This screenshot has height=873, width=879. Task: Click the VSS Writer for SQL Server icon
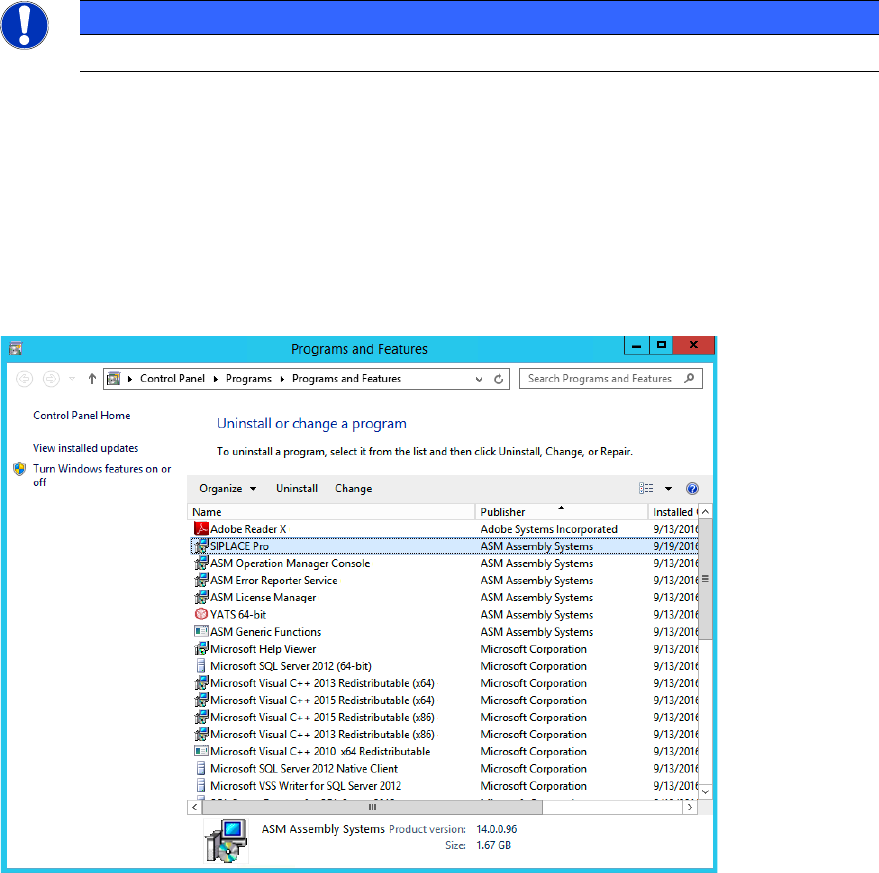pos(201,786)
